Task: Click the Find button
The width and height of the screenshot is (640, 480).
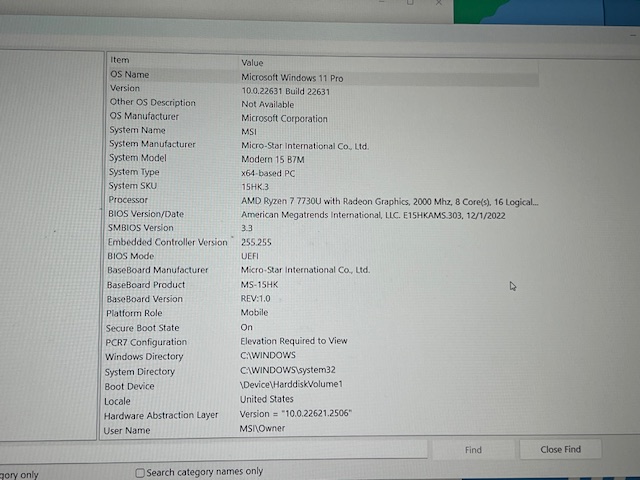Action: [473, 450]
